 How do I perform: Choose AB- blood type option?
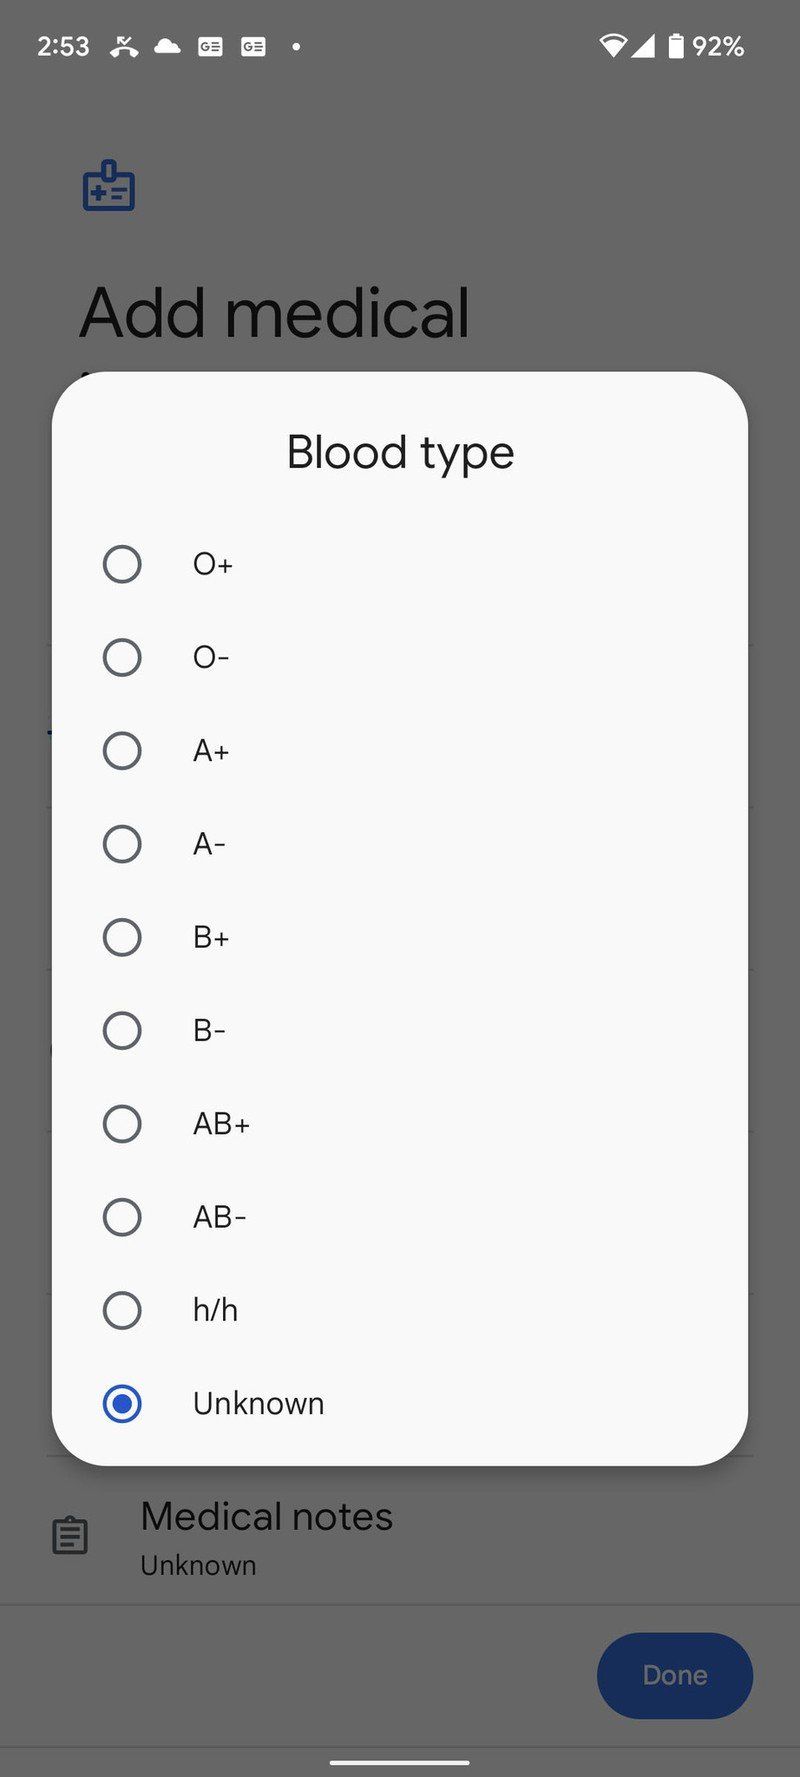122,1217
